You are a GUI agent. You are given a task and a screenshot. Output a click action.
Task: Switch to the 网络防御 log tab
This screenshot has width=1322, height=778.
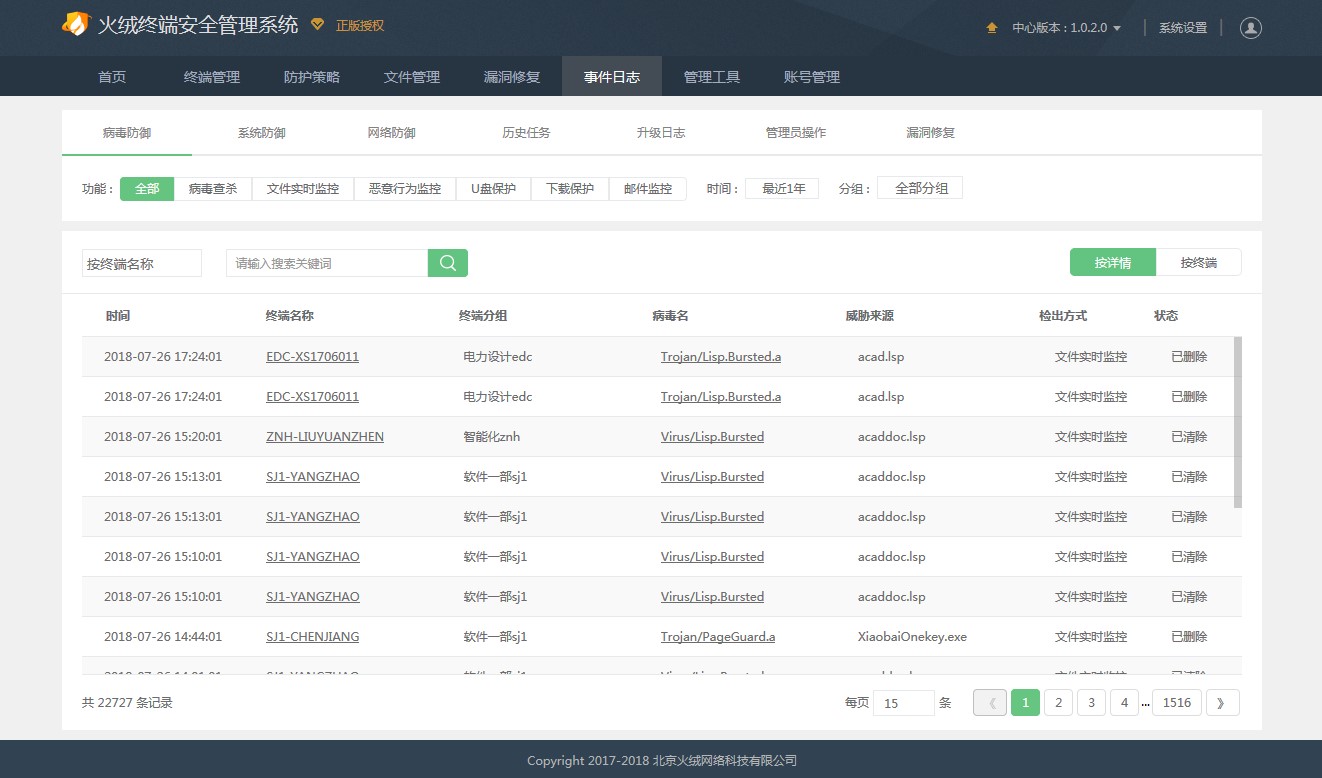coord(392,133)
